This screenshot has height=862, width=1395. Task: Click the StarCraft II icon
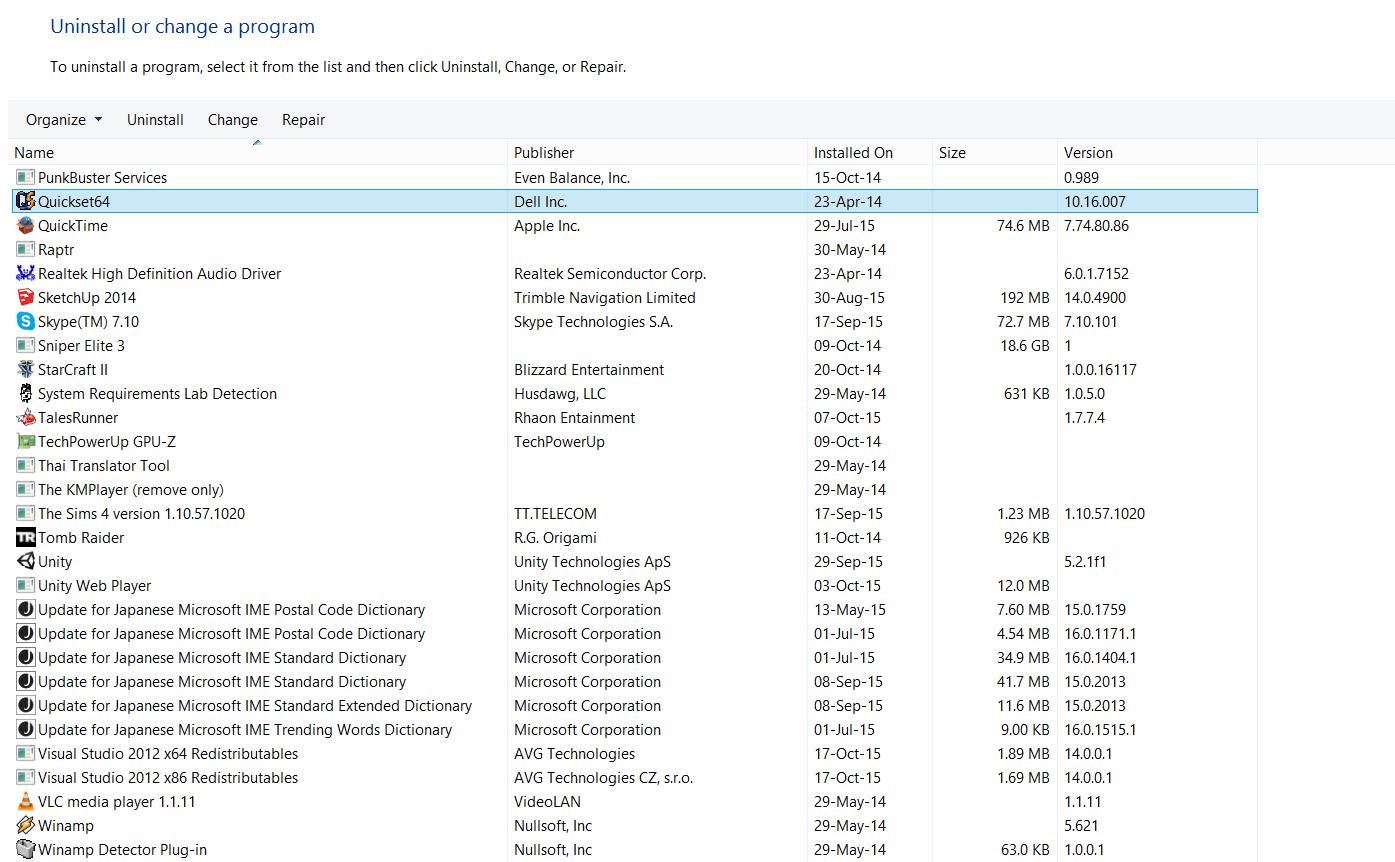click(26, 369)
